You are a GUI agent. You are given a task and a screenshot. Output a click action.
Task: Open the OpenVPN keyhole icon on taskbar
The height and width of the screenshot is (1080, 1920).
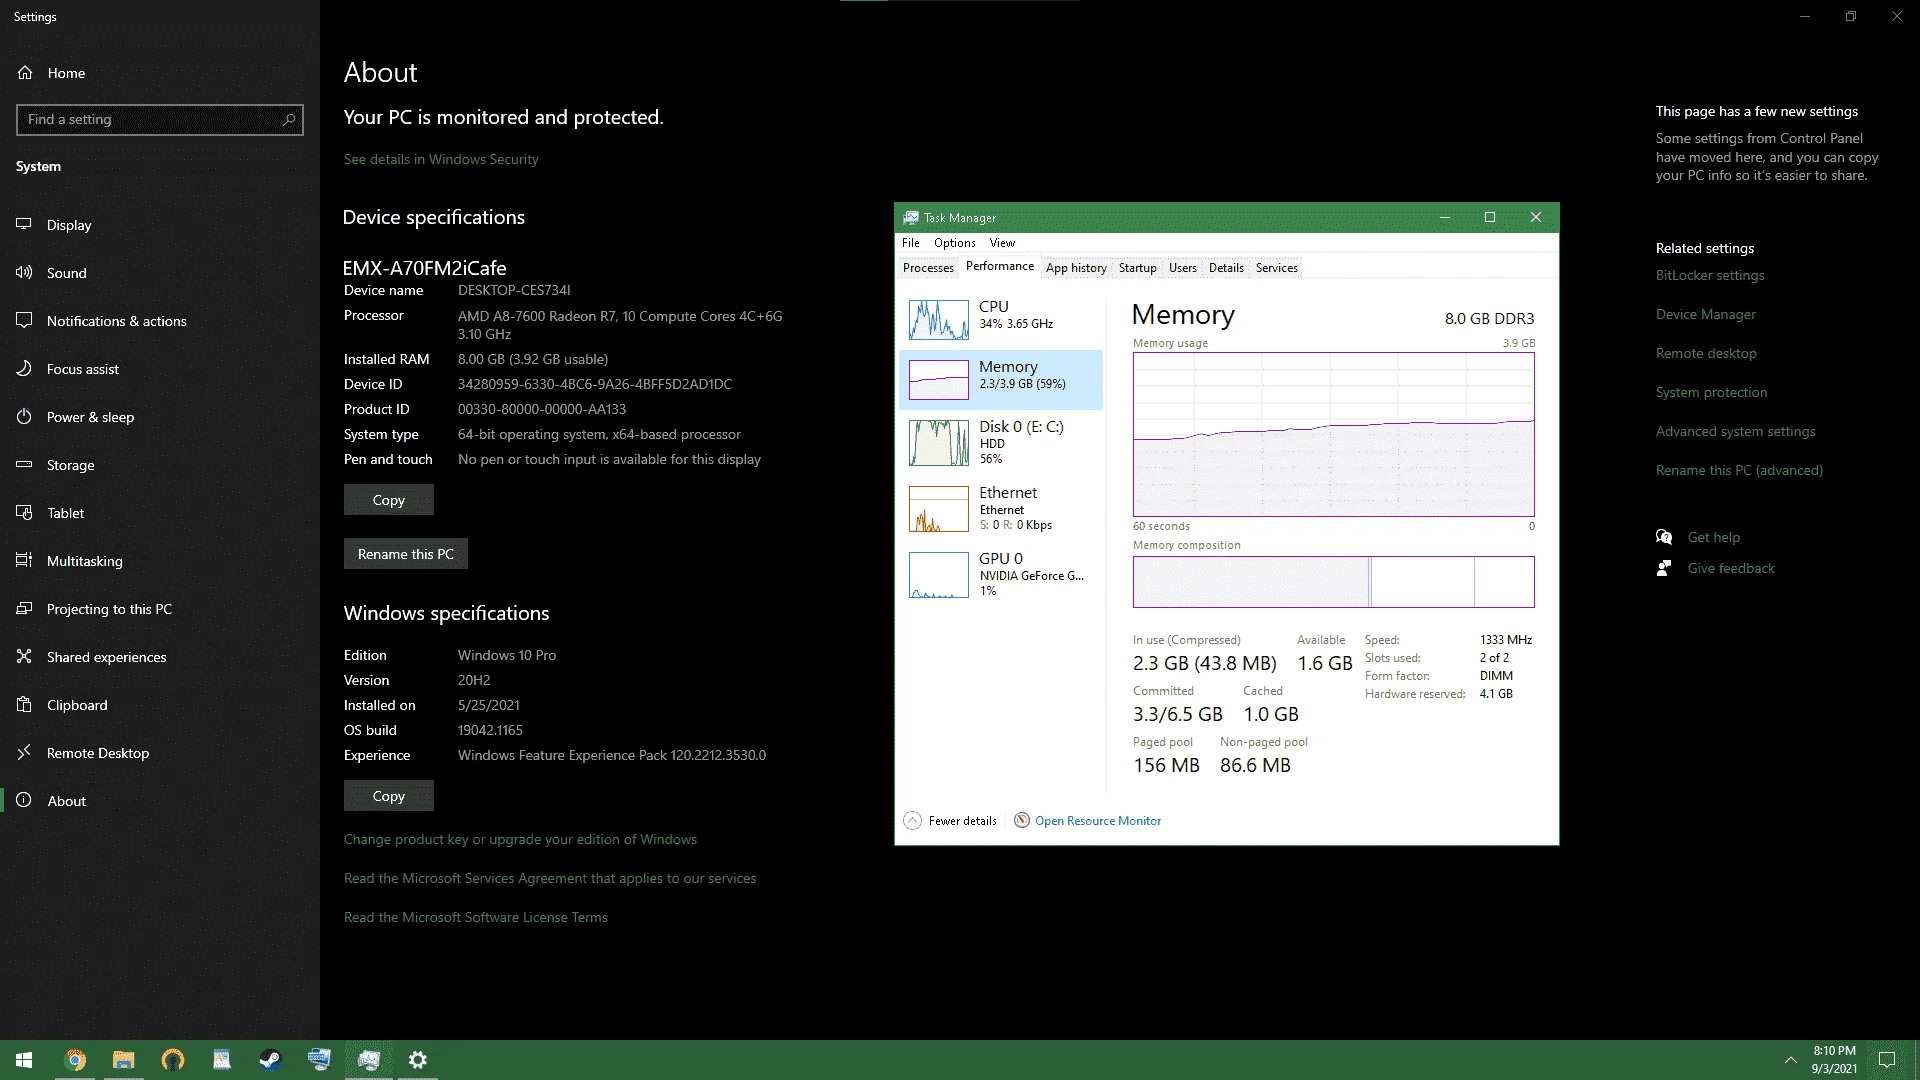pos(173,1060)
